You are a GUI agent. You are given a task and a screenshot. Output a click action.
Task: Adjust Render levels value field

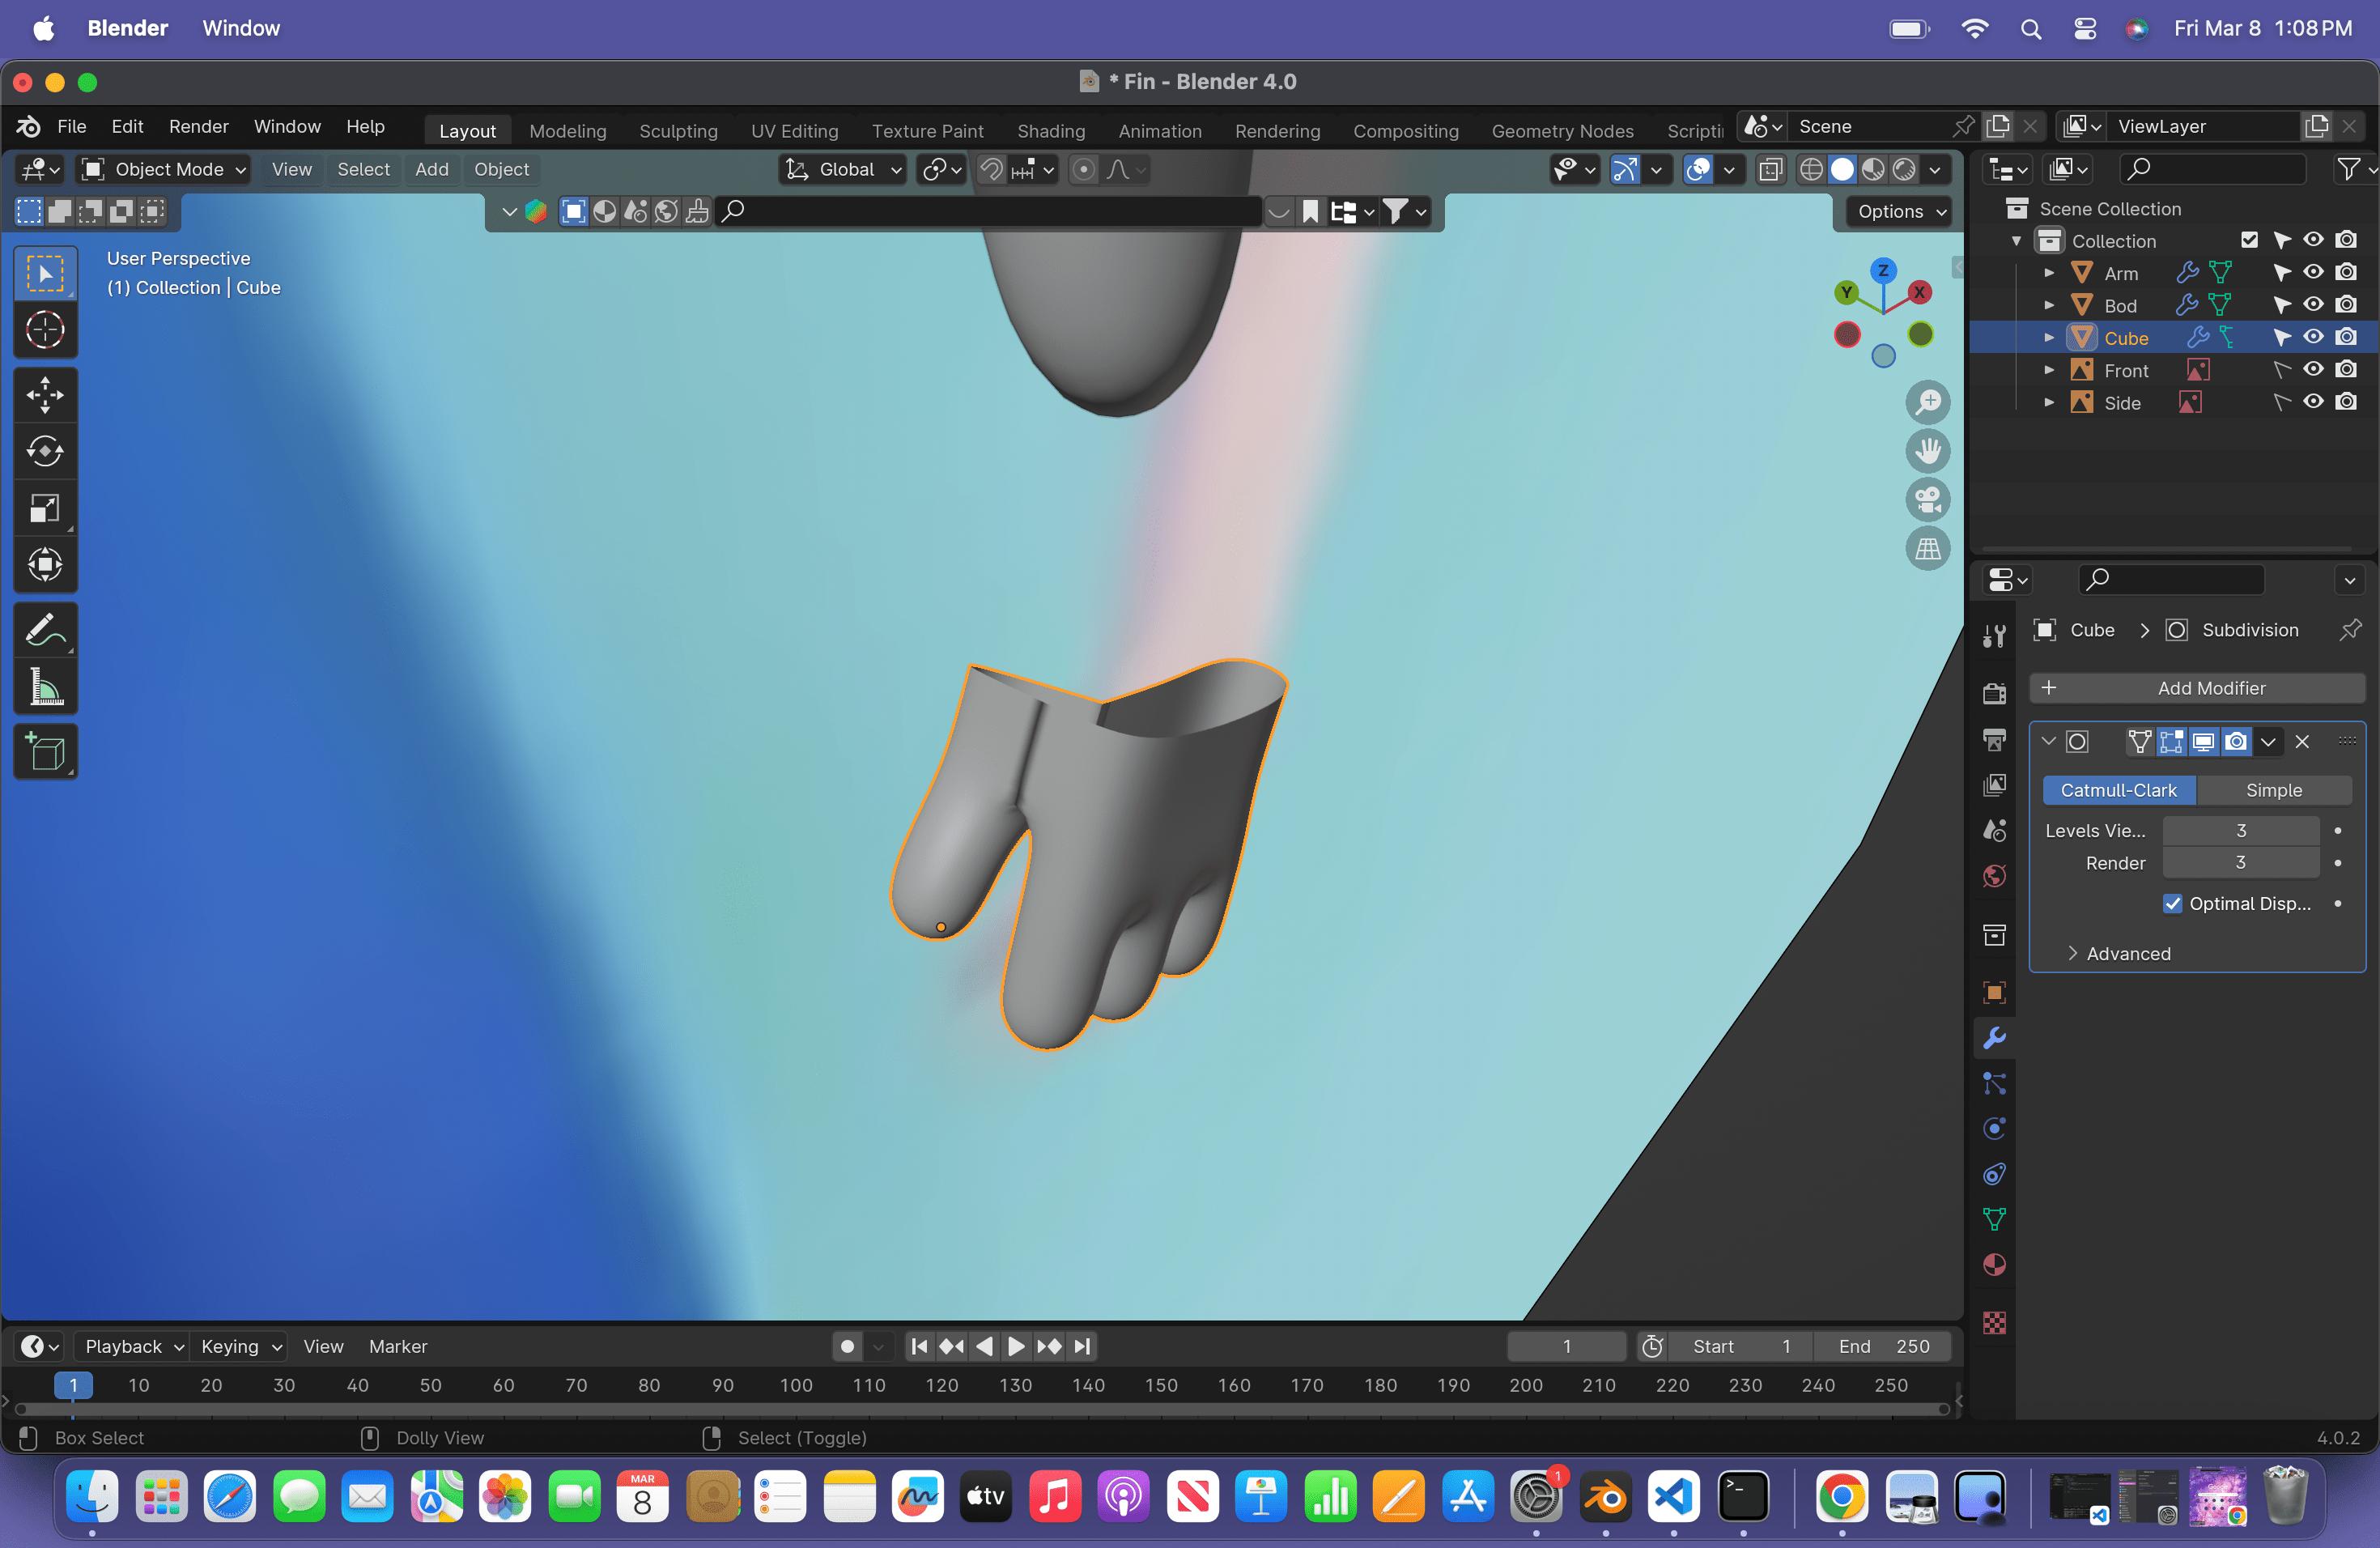click(x=2240, y=862)
